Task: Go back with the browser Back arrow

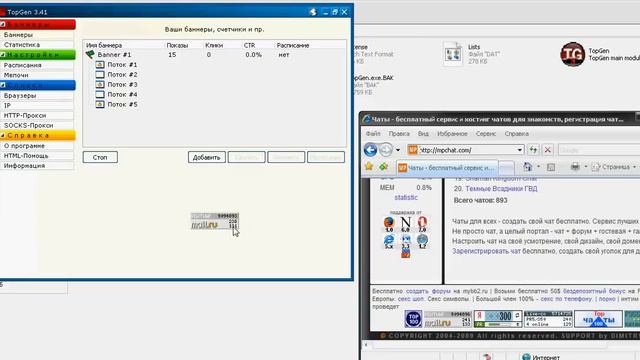Action: 370,150
